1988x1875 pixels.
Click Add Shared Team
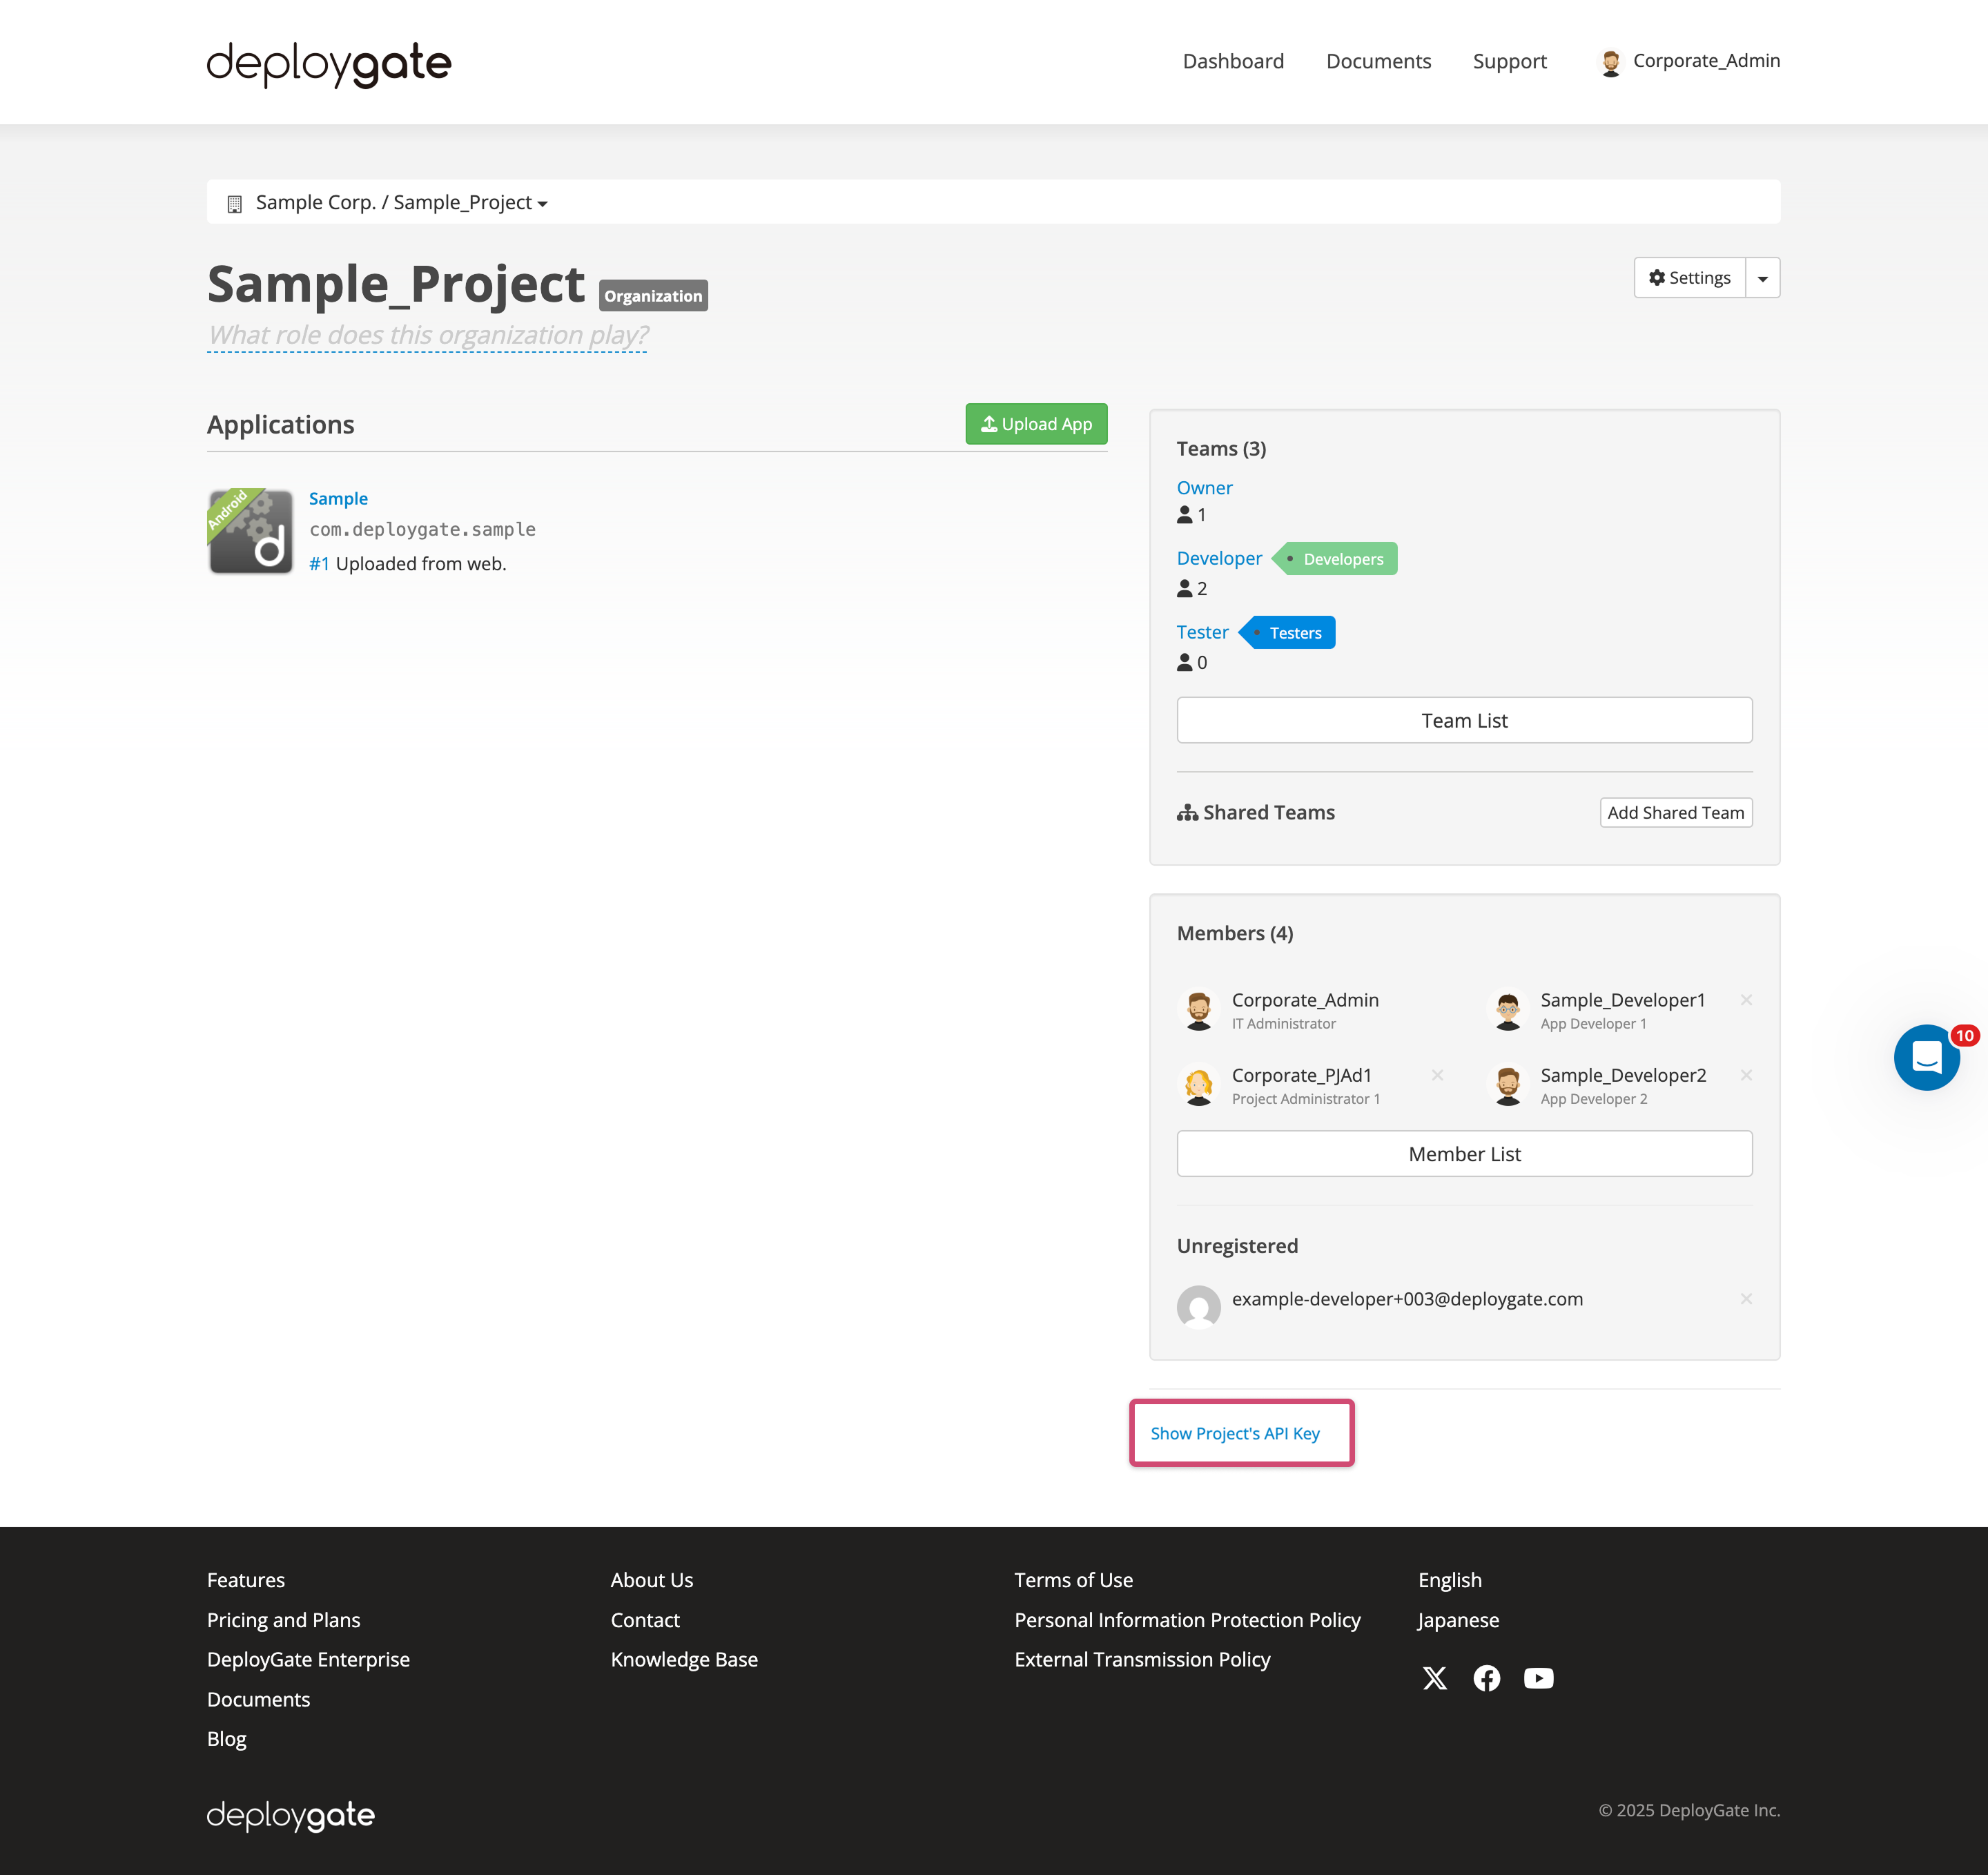pyautogui.click(x=1675, y=812)
